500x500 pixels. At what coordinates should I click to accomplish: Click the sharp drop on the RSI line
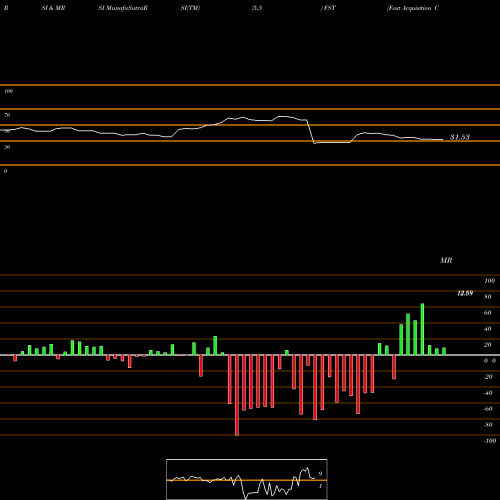coord(310,131)
